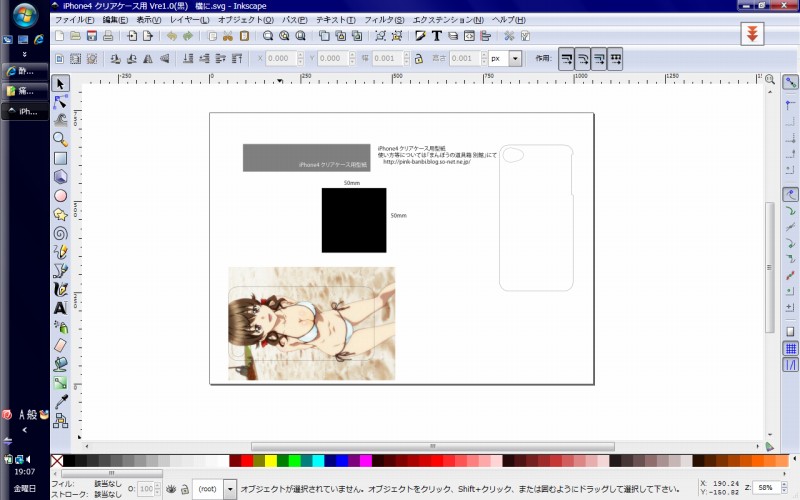Click the Redo arrow icon
This screenshot has height=500, width=800.
[x=188, y=36]
